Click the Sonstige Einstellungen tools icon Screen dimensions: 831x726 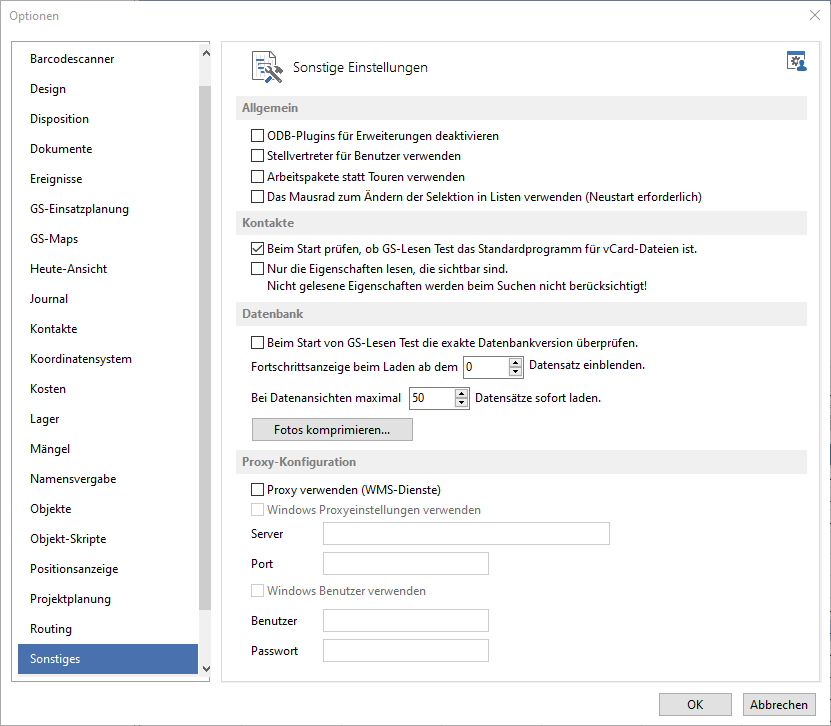[x=267, y=67]
